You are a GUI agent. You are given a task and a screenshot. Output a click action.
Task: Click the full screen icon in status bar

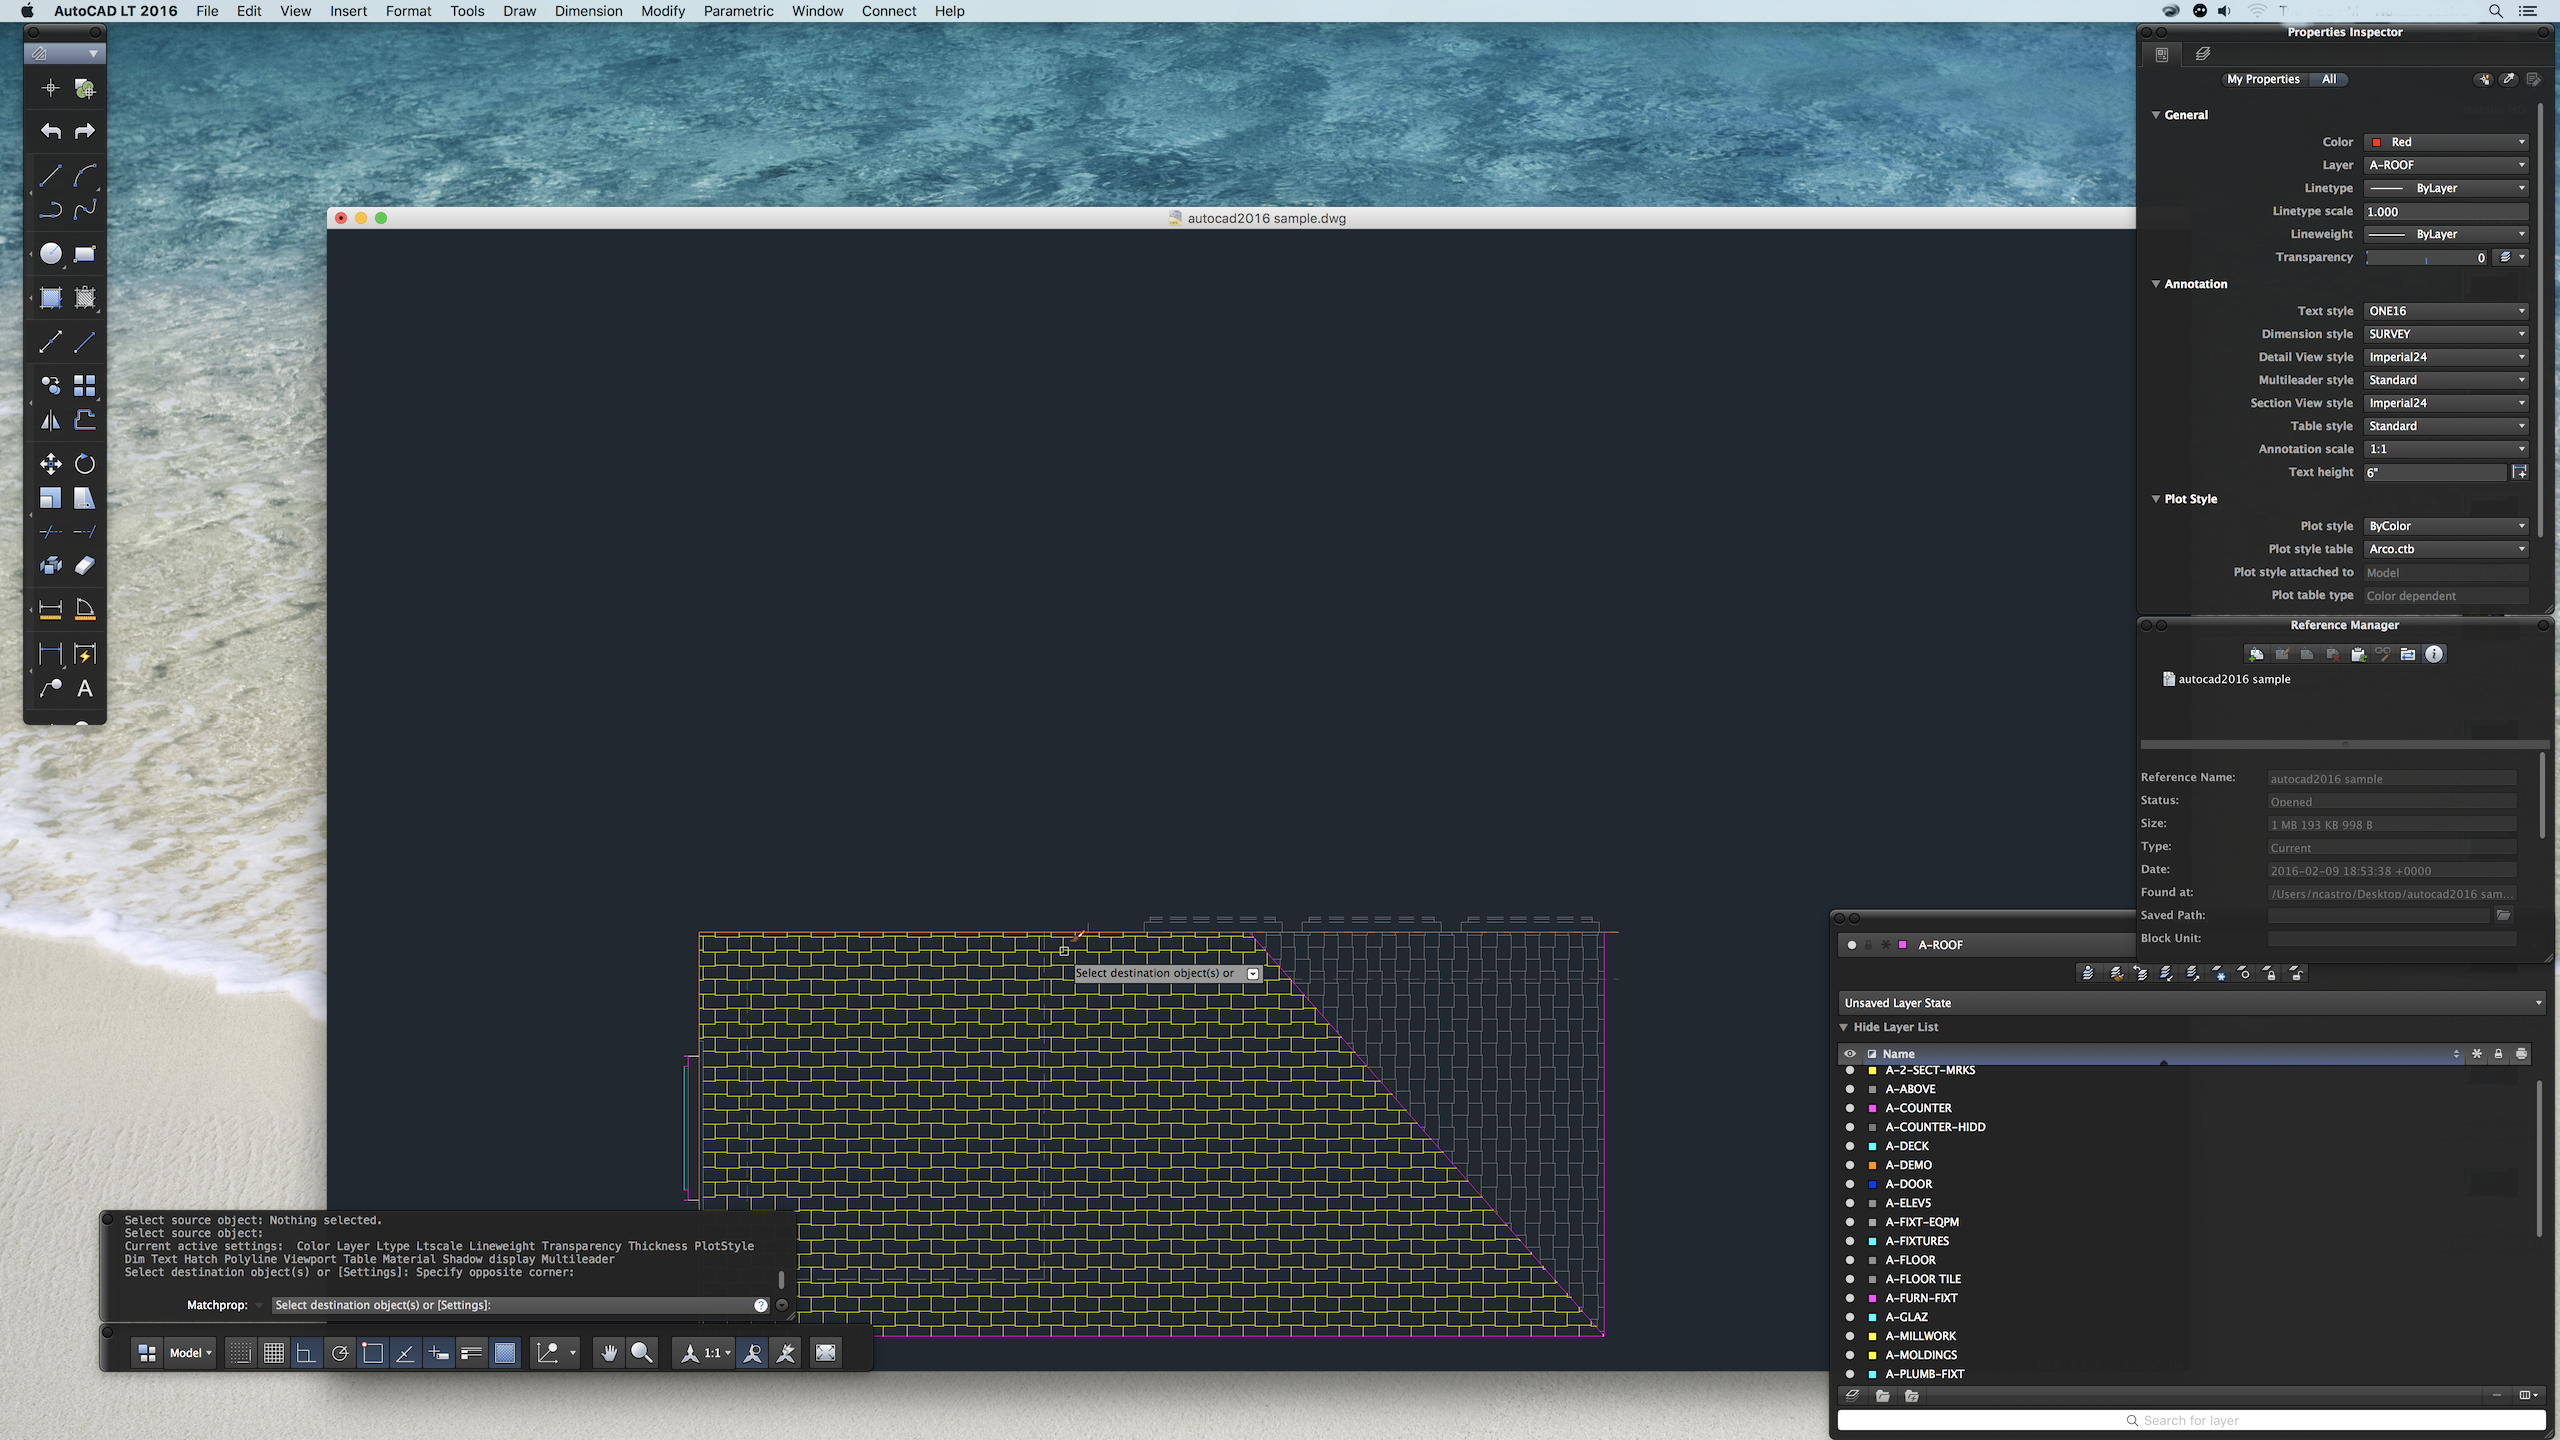point(826,1353)
